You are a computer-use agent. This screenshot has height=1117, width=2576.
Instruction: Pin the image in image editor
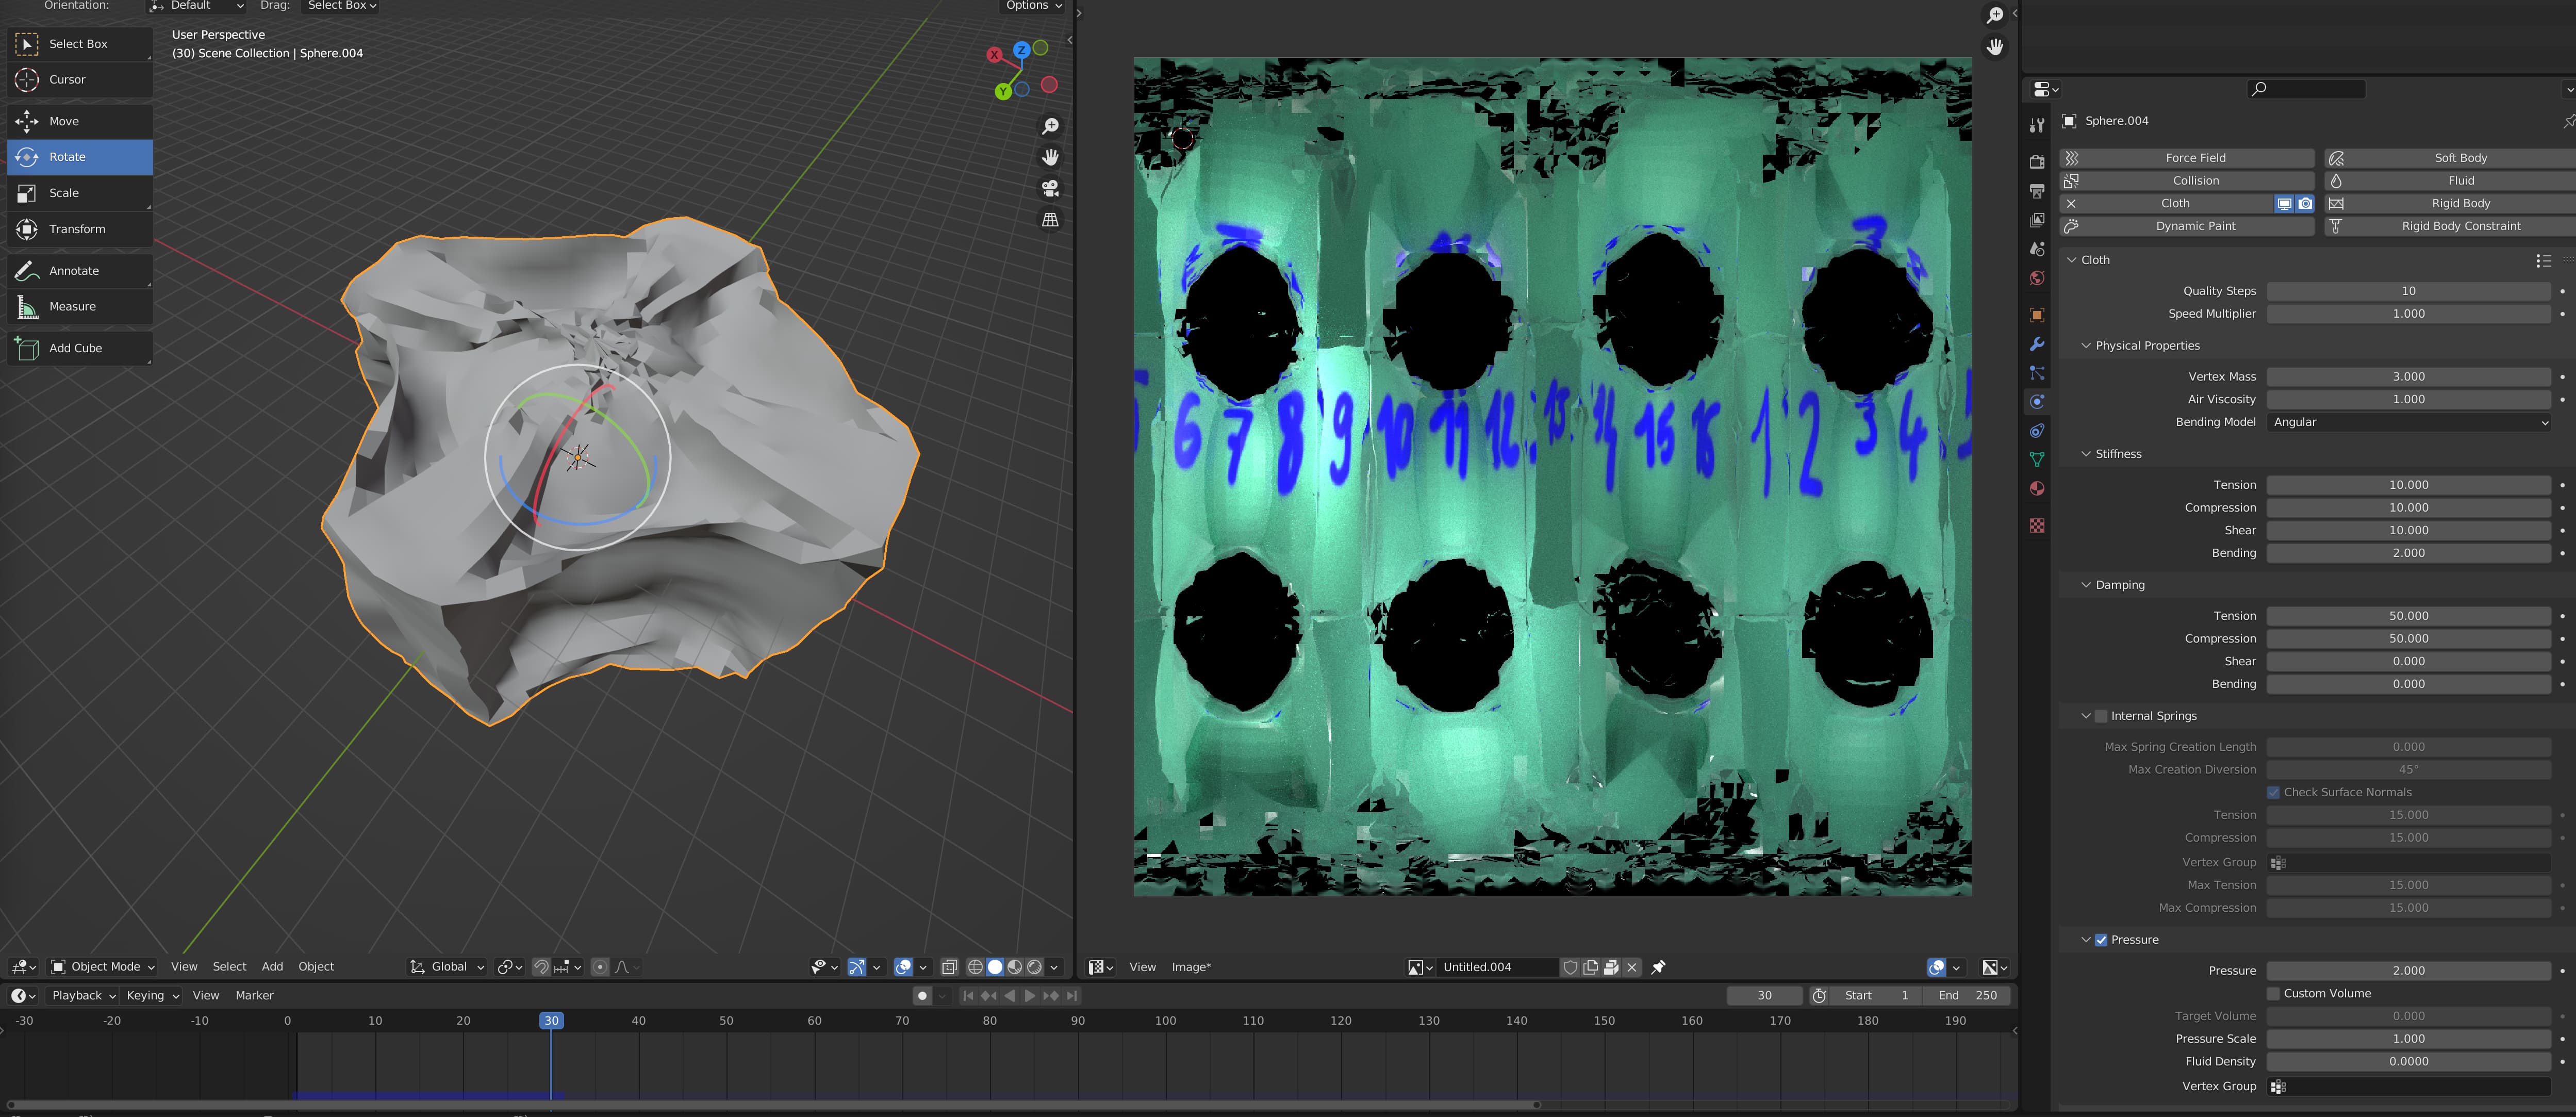point(1658,967)
